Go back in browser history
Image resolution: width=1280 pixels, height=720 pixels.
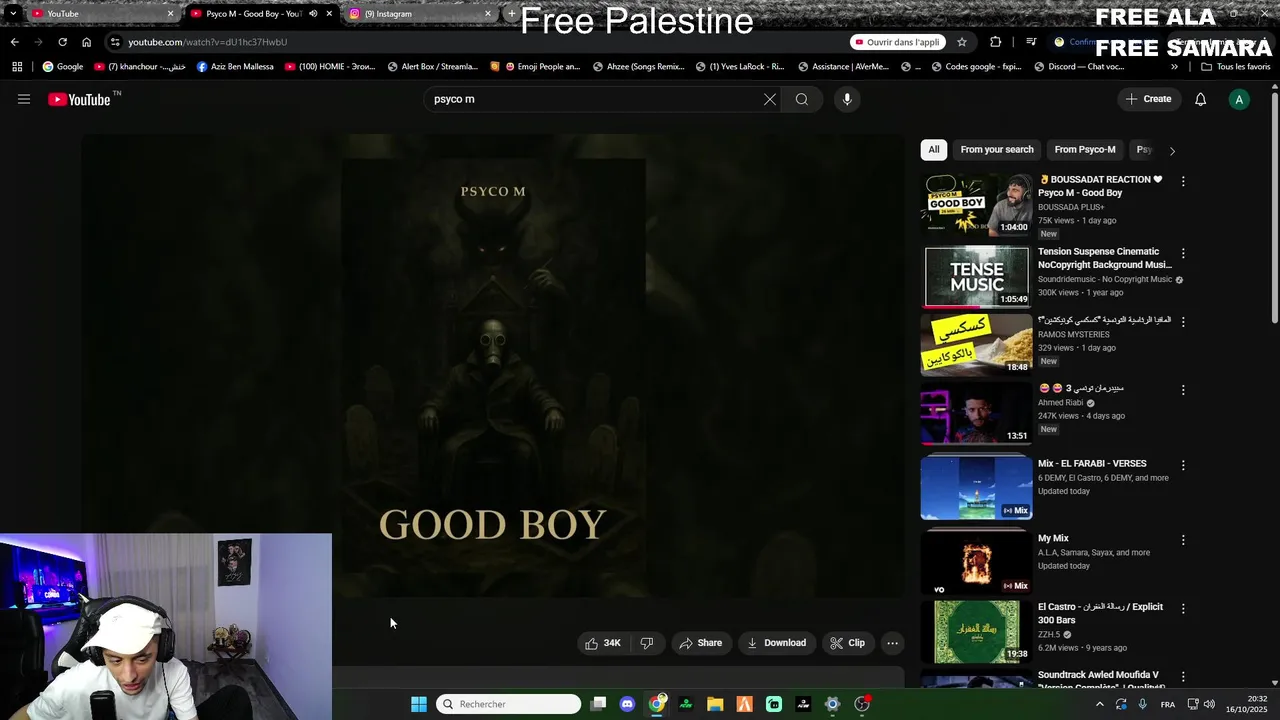pos(14,42)
